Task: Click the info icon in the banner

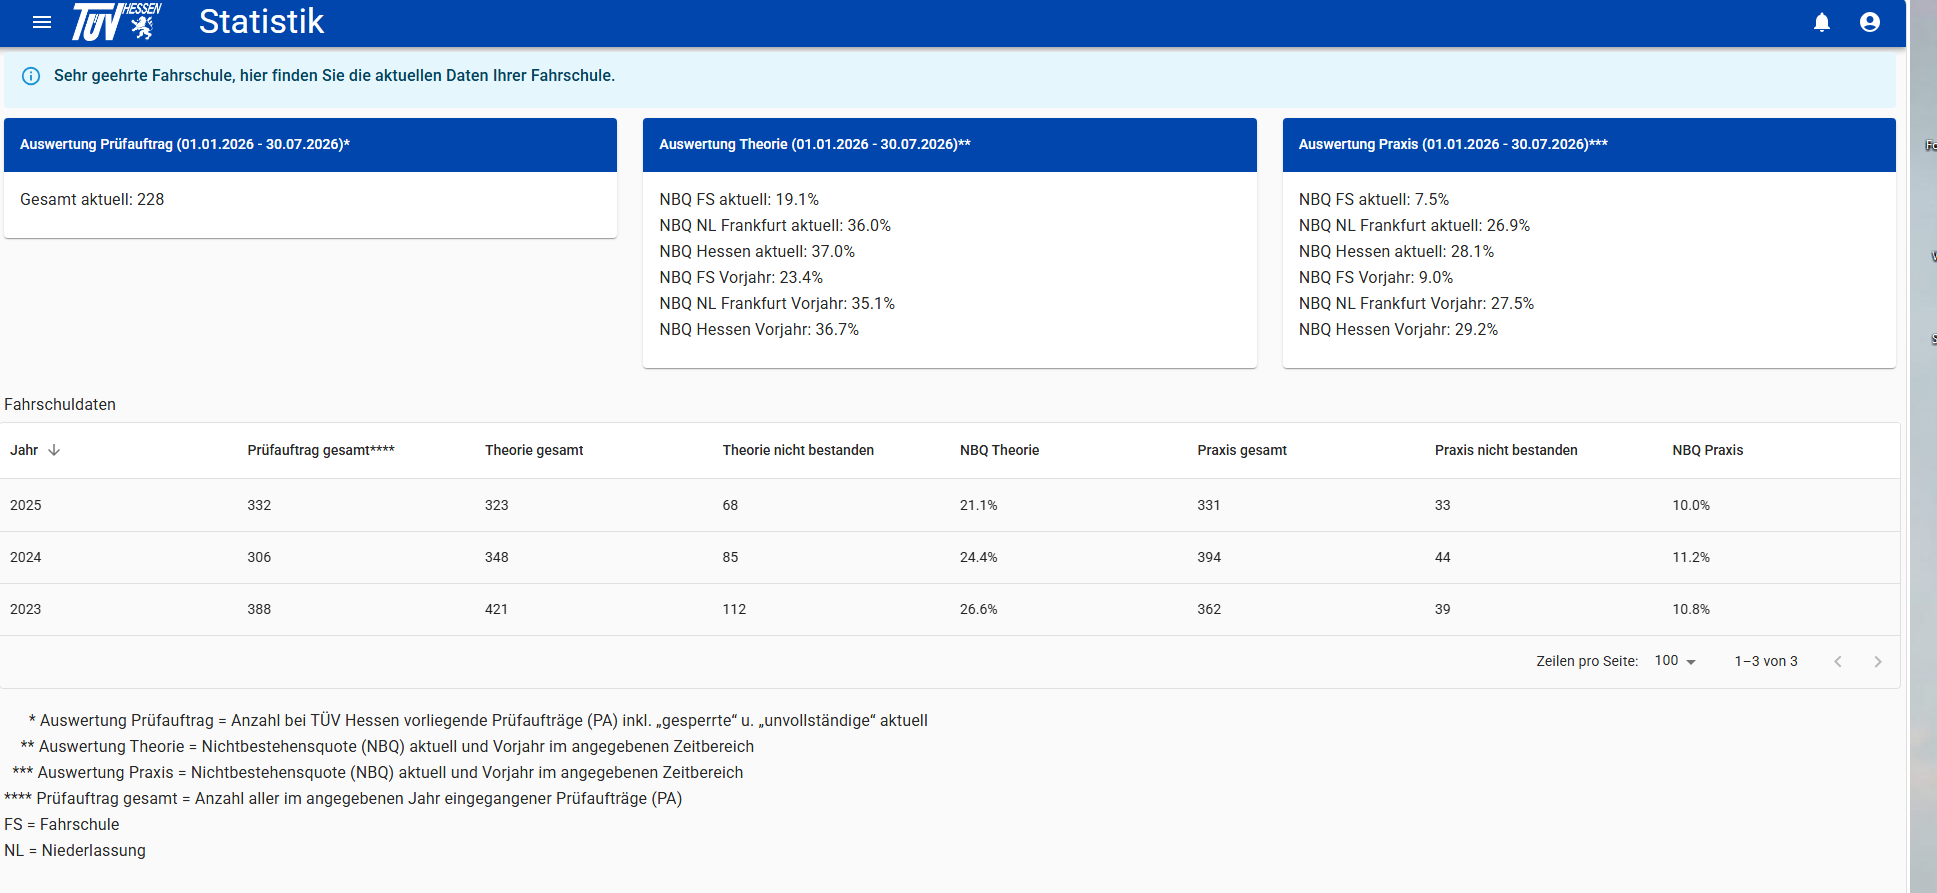Action: [x=31, y=76]
